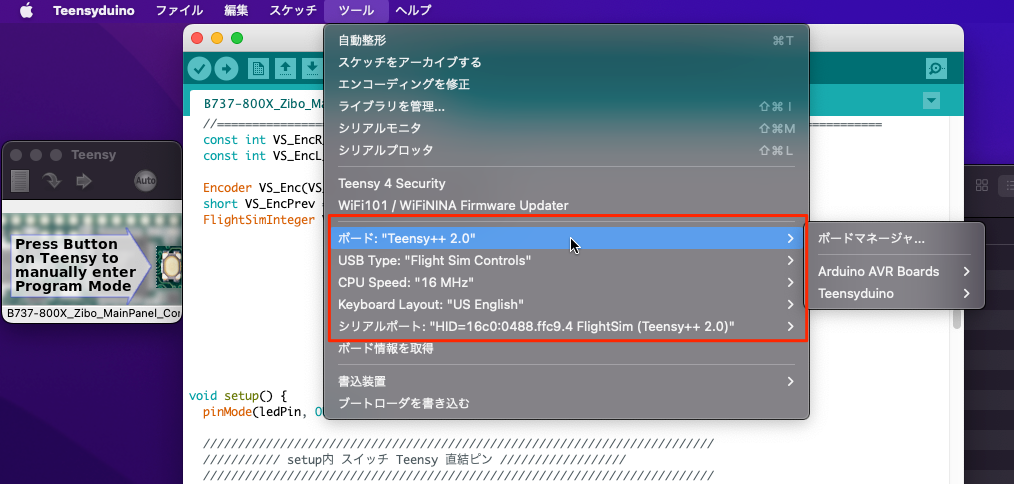This screenshot has height=484, width=1014.
Task: Select Teensy 4 Security entry
Action: 566,184
